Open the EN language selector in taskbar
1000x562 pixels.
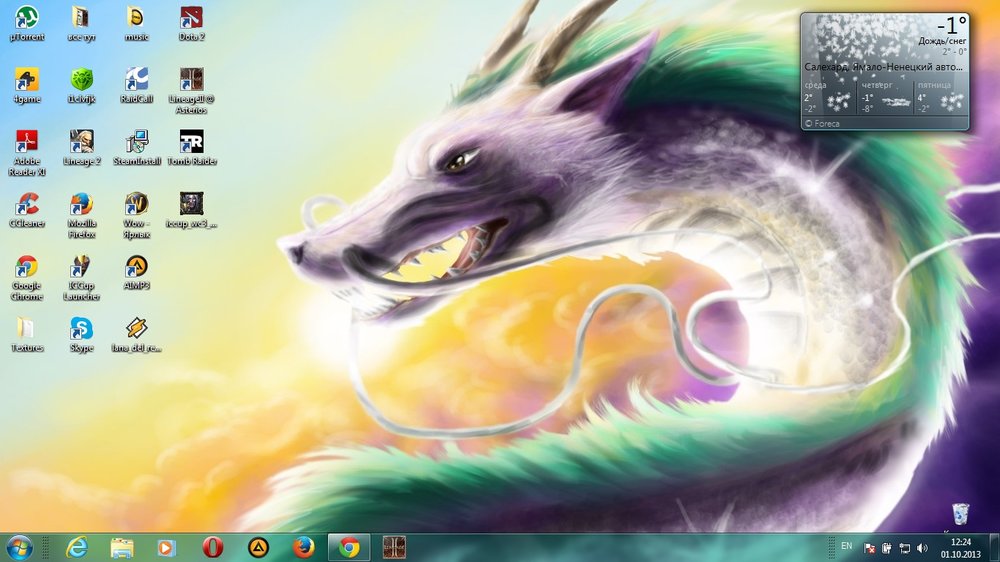click(847, 547)
